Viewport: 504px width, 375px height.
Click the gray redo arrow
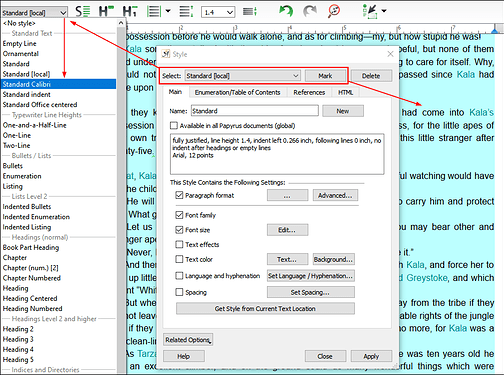coord(310,11)
